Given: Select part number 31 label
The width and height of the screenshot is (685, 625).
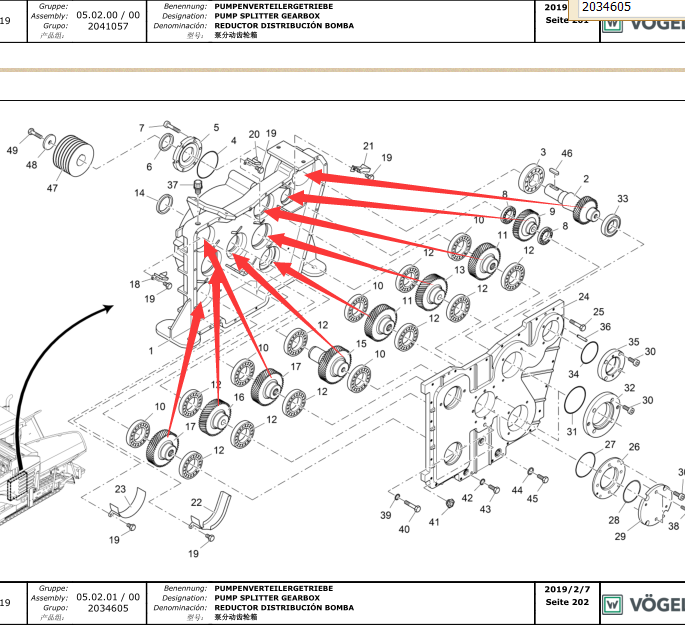Looking at the screenshot, I should click(572, 432).
